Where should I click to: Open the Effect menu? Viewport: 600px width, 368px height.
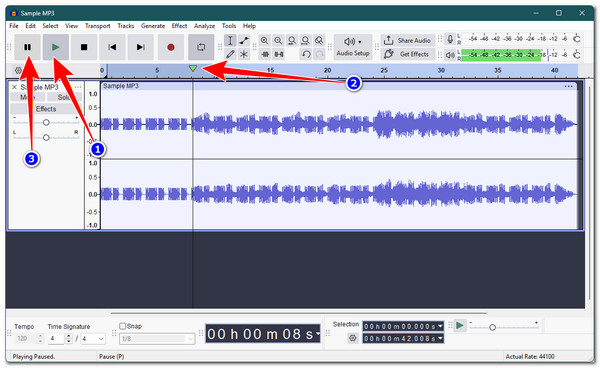coord(179,26)
